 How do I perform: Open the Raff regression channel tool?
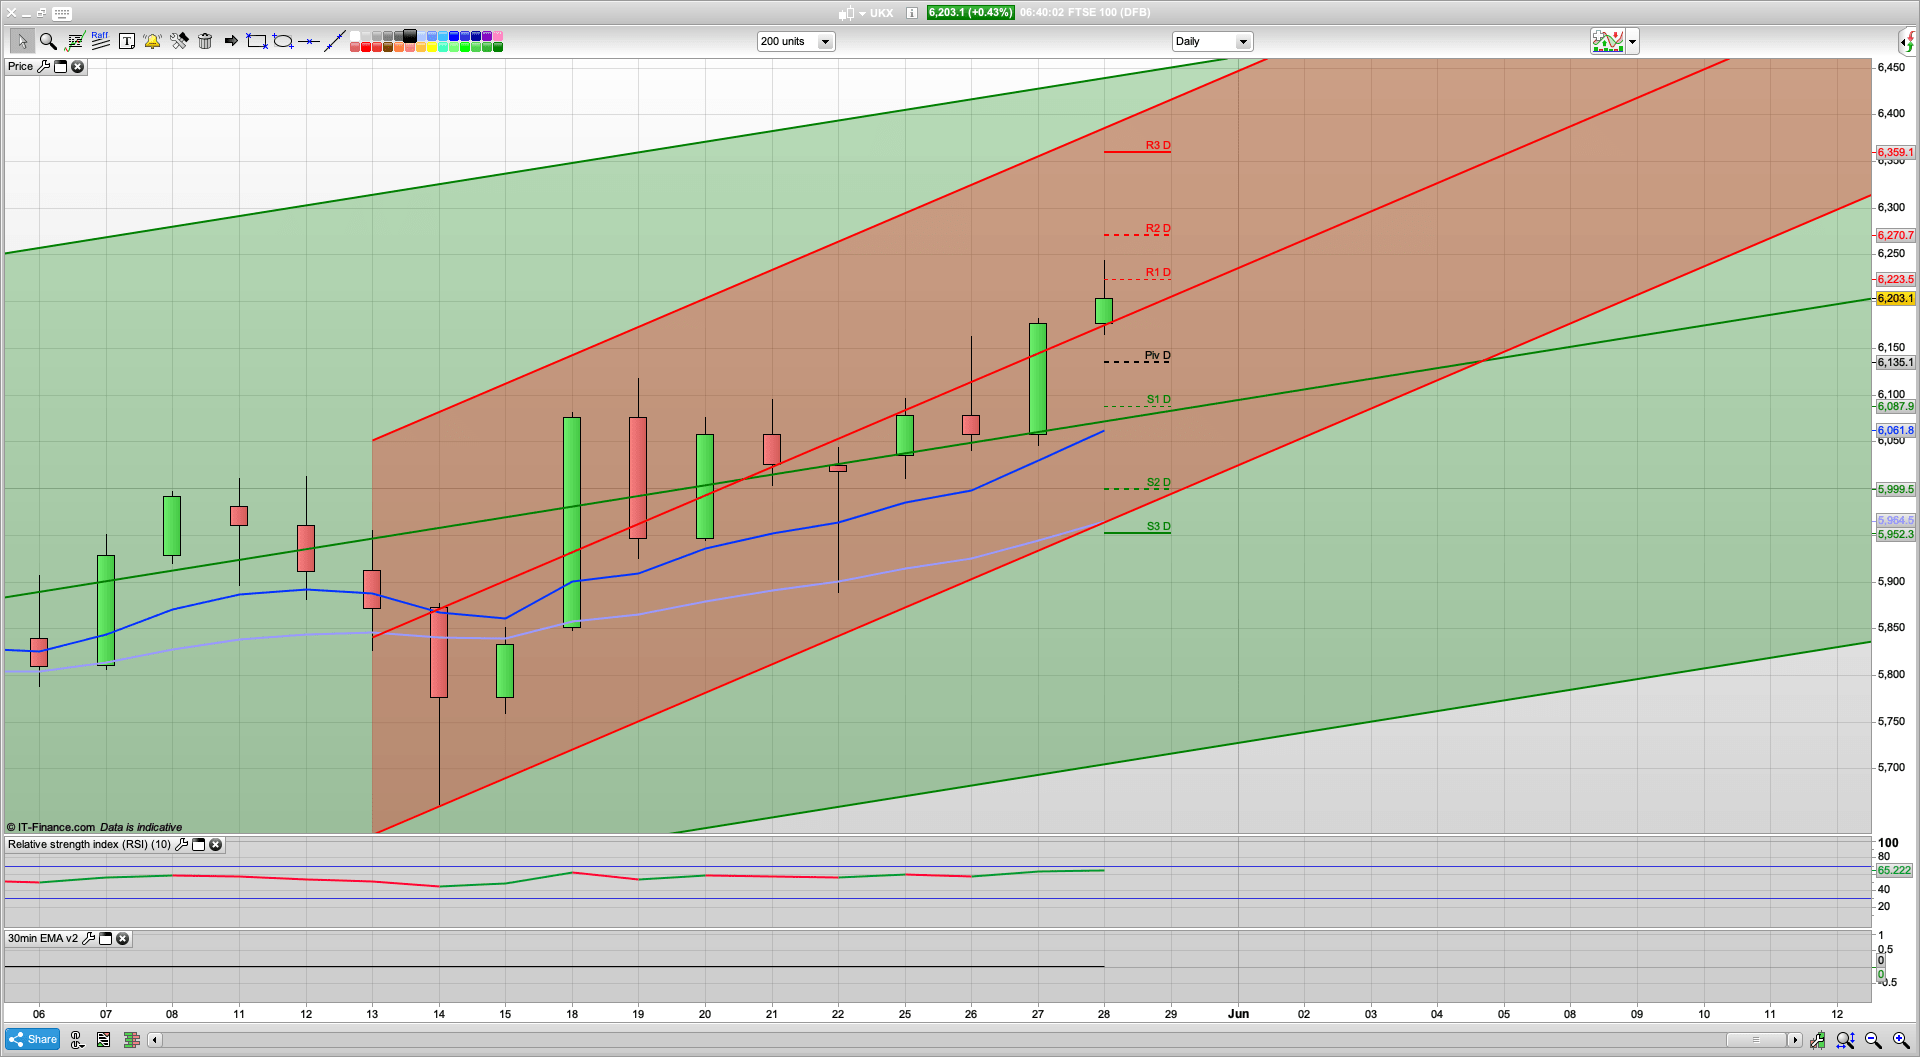coord(100,41)
